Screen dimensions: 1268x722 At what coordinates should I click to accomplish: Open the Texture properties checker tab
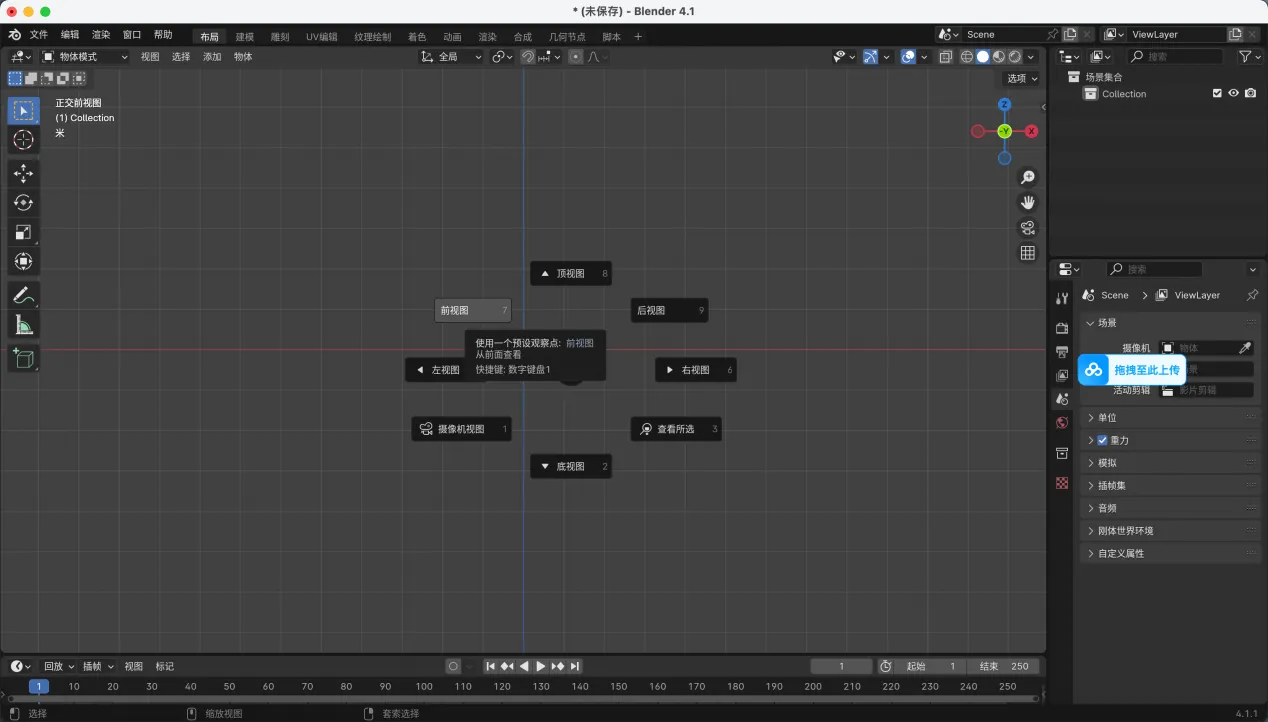coord(1062,483)
